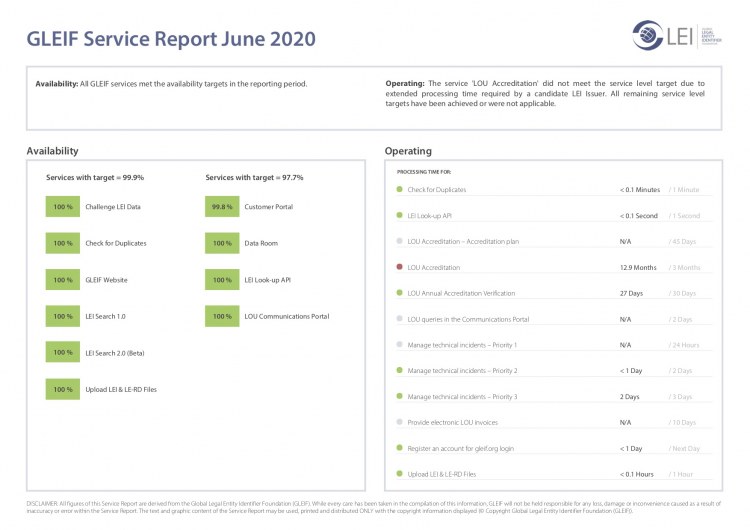Select the green dot next to LEI Look-up API processing time
The height and width of the screenshot is (530, 750).
[x=400, y=215]
